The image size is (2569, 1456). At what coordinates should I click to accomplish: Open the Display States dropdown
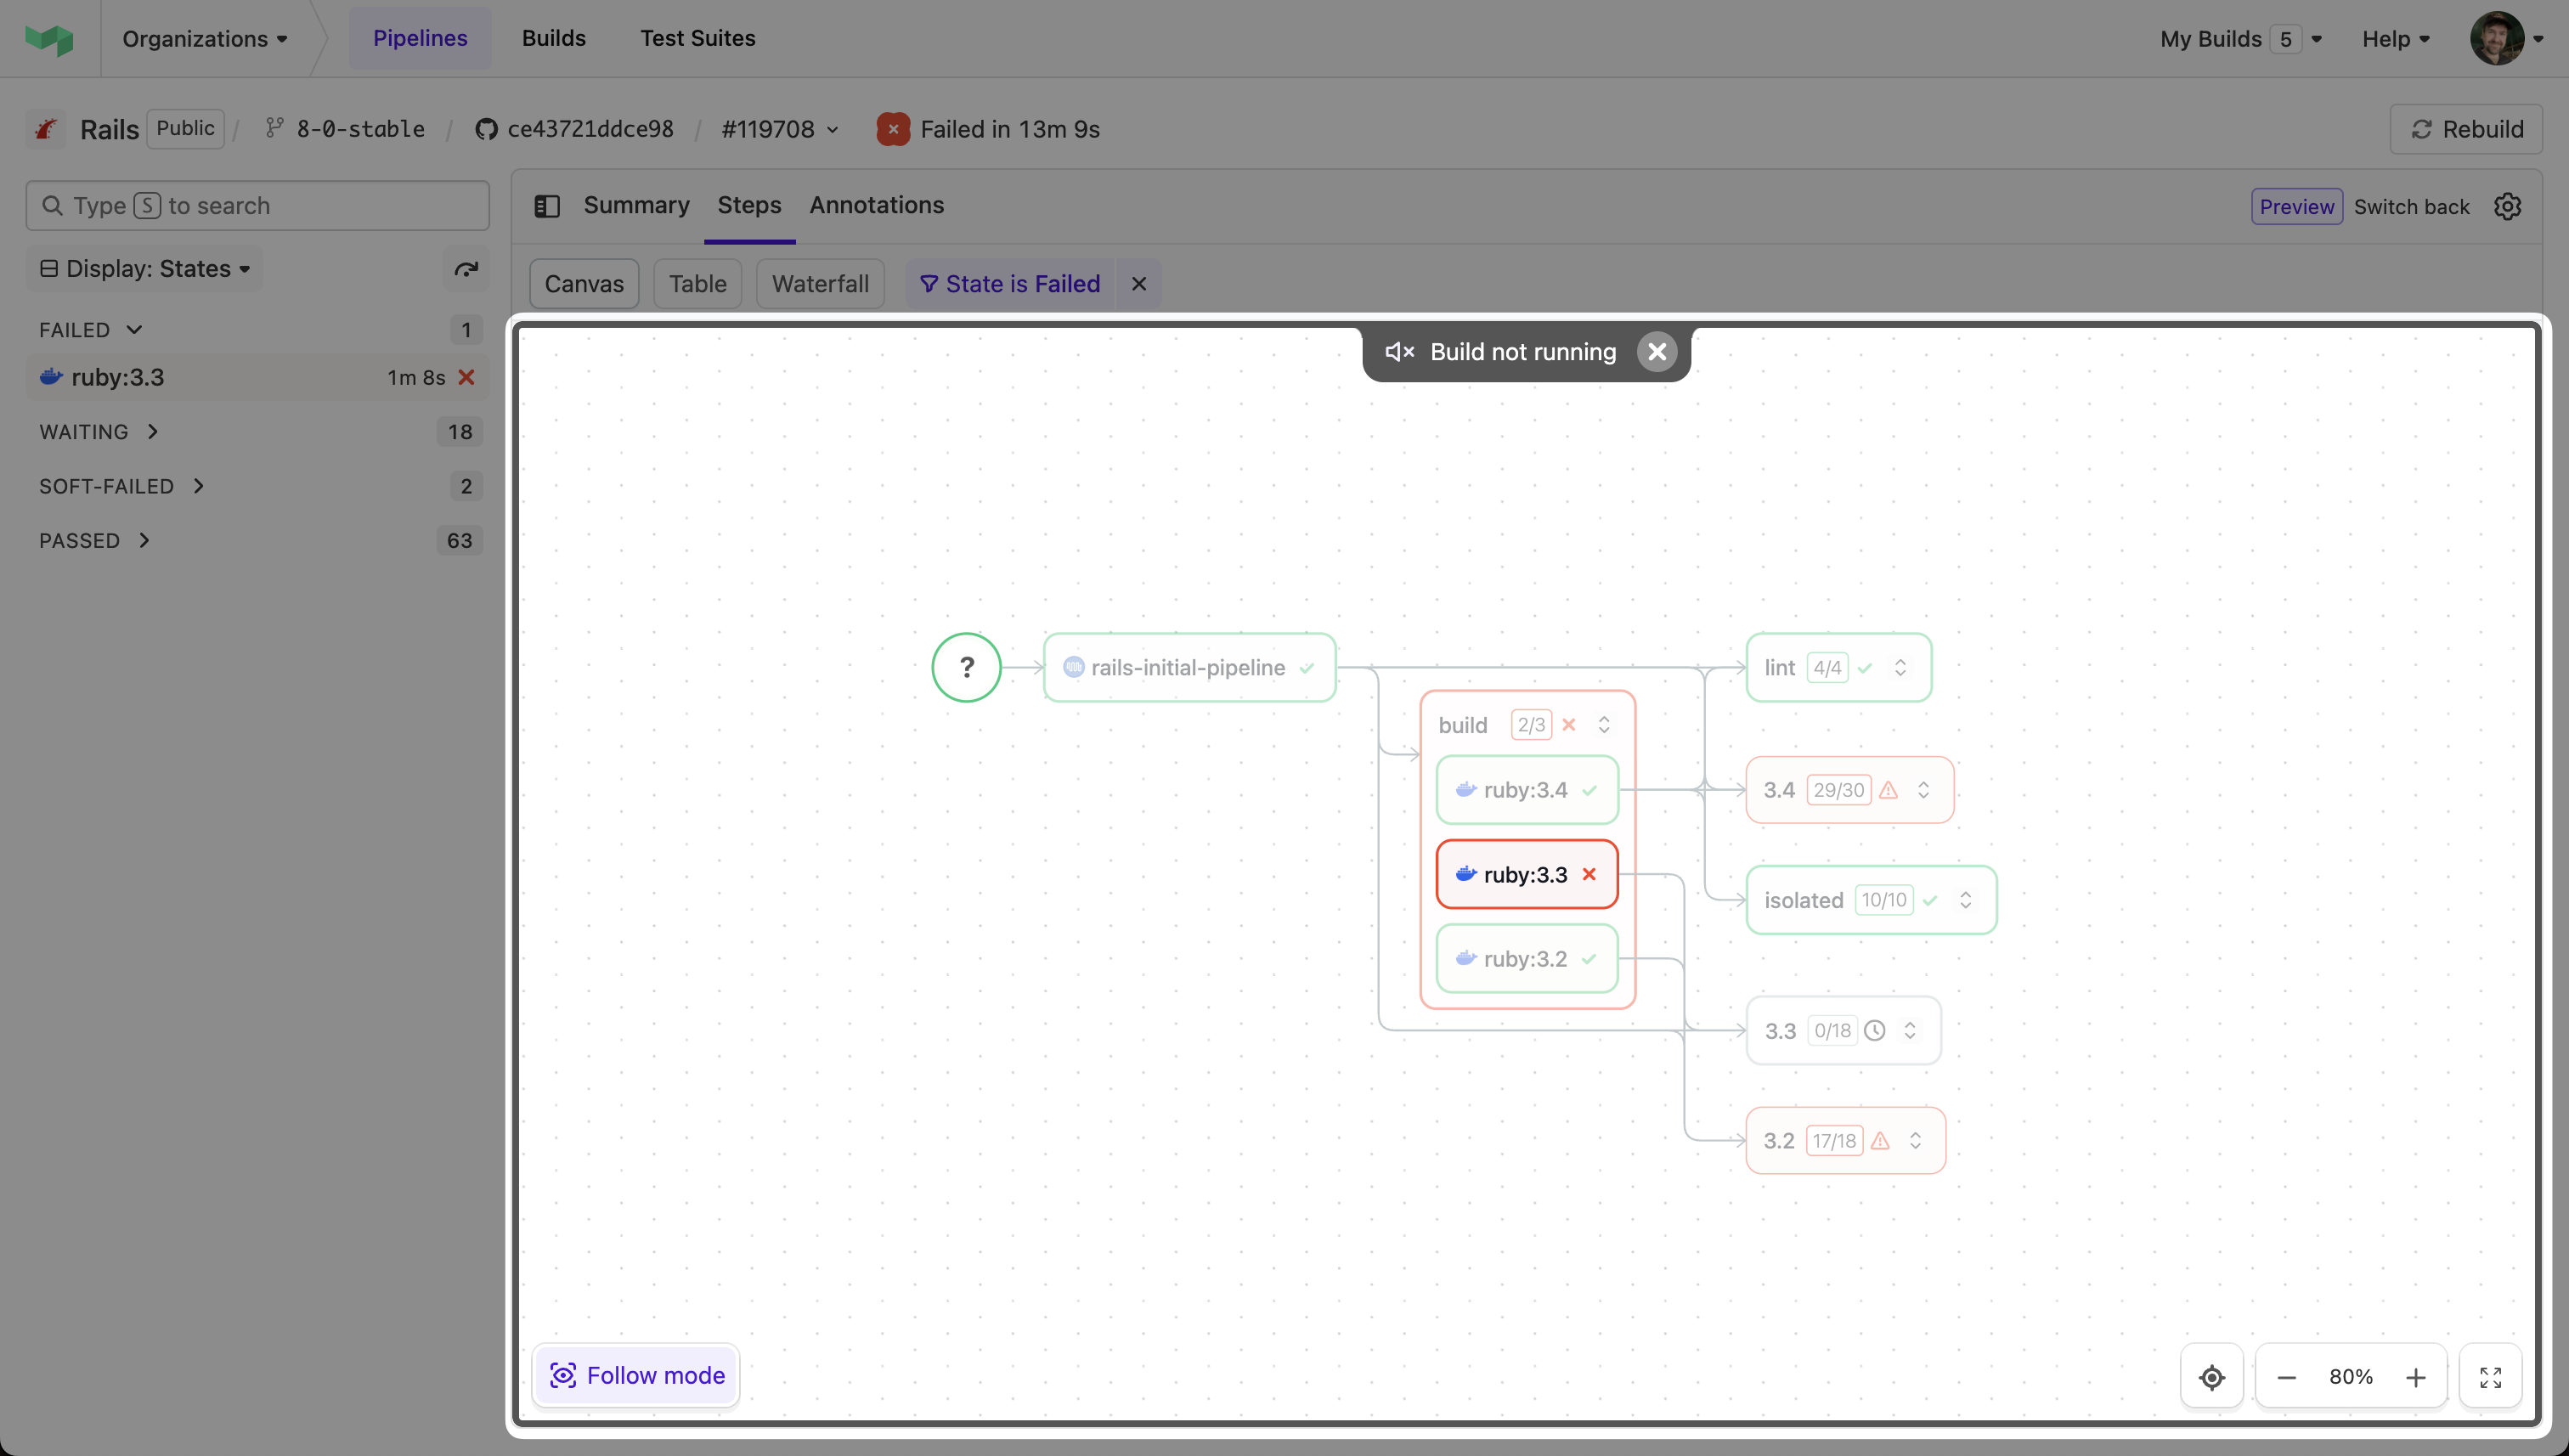click(143, 268)
